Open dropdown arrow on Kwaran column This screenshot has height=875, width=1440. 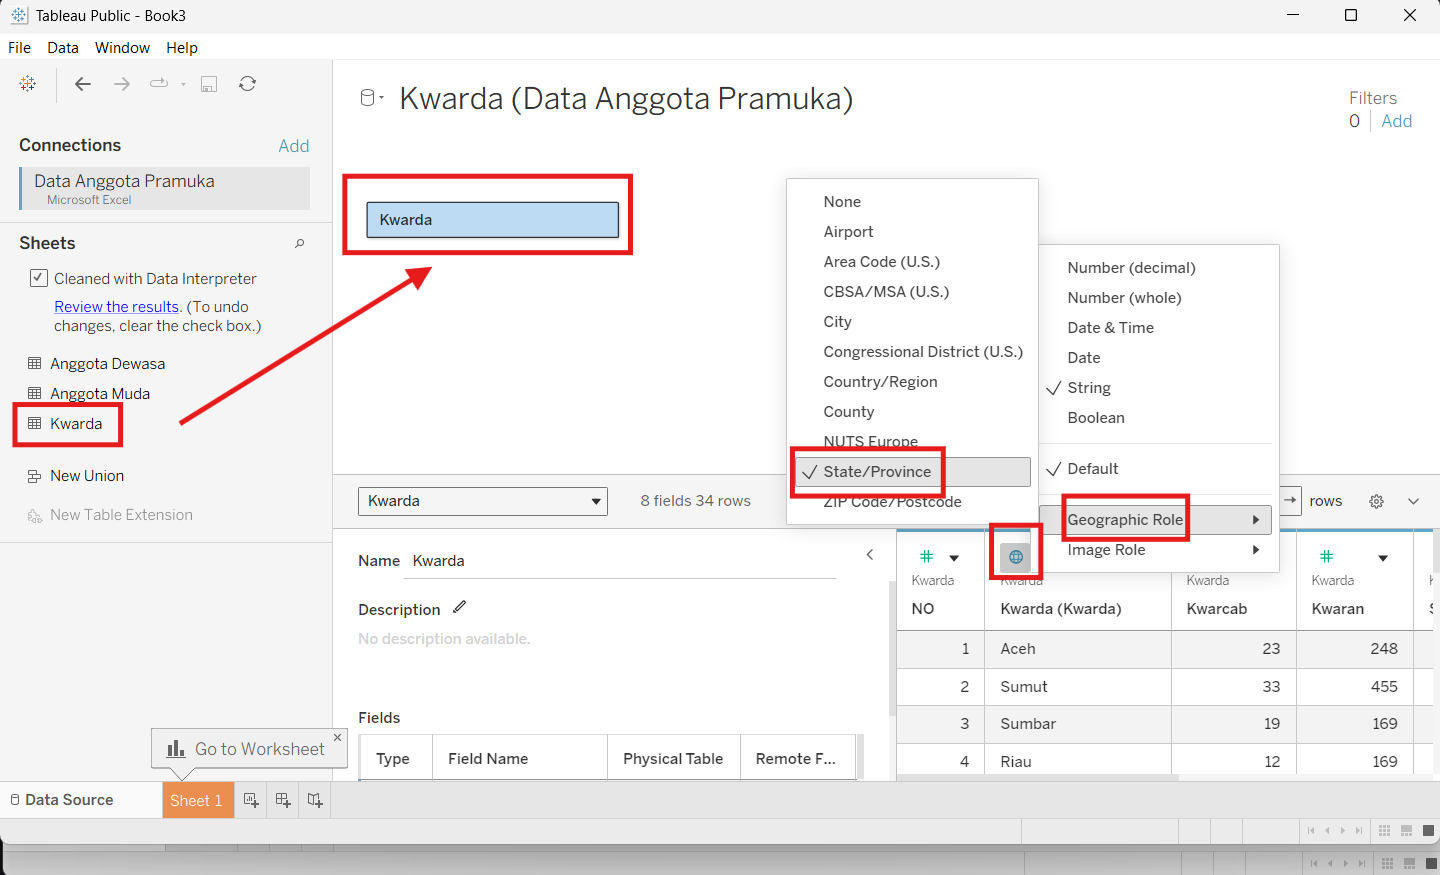pos(1383,558)
